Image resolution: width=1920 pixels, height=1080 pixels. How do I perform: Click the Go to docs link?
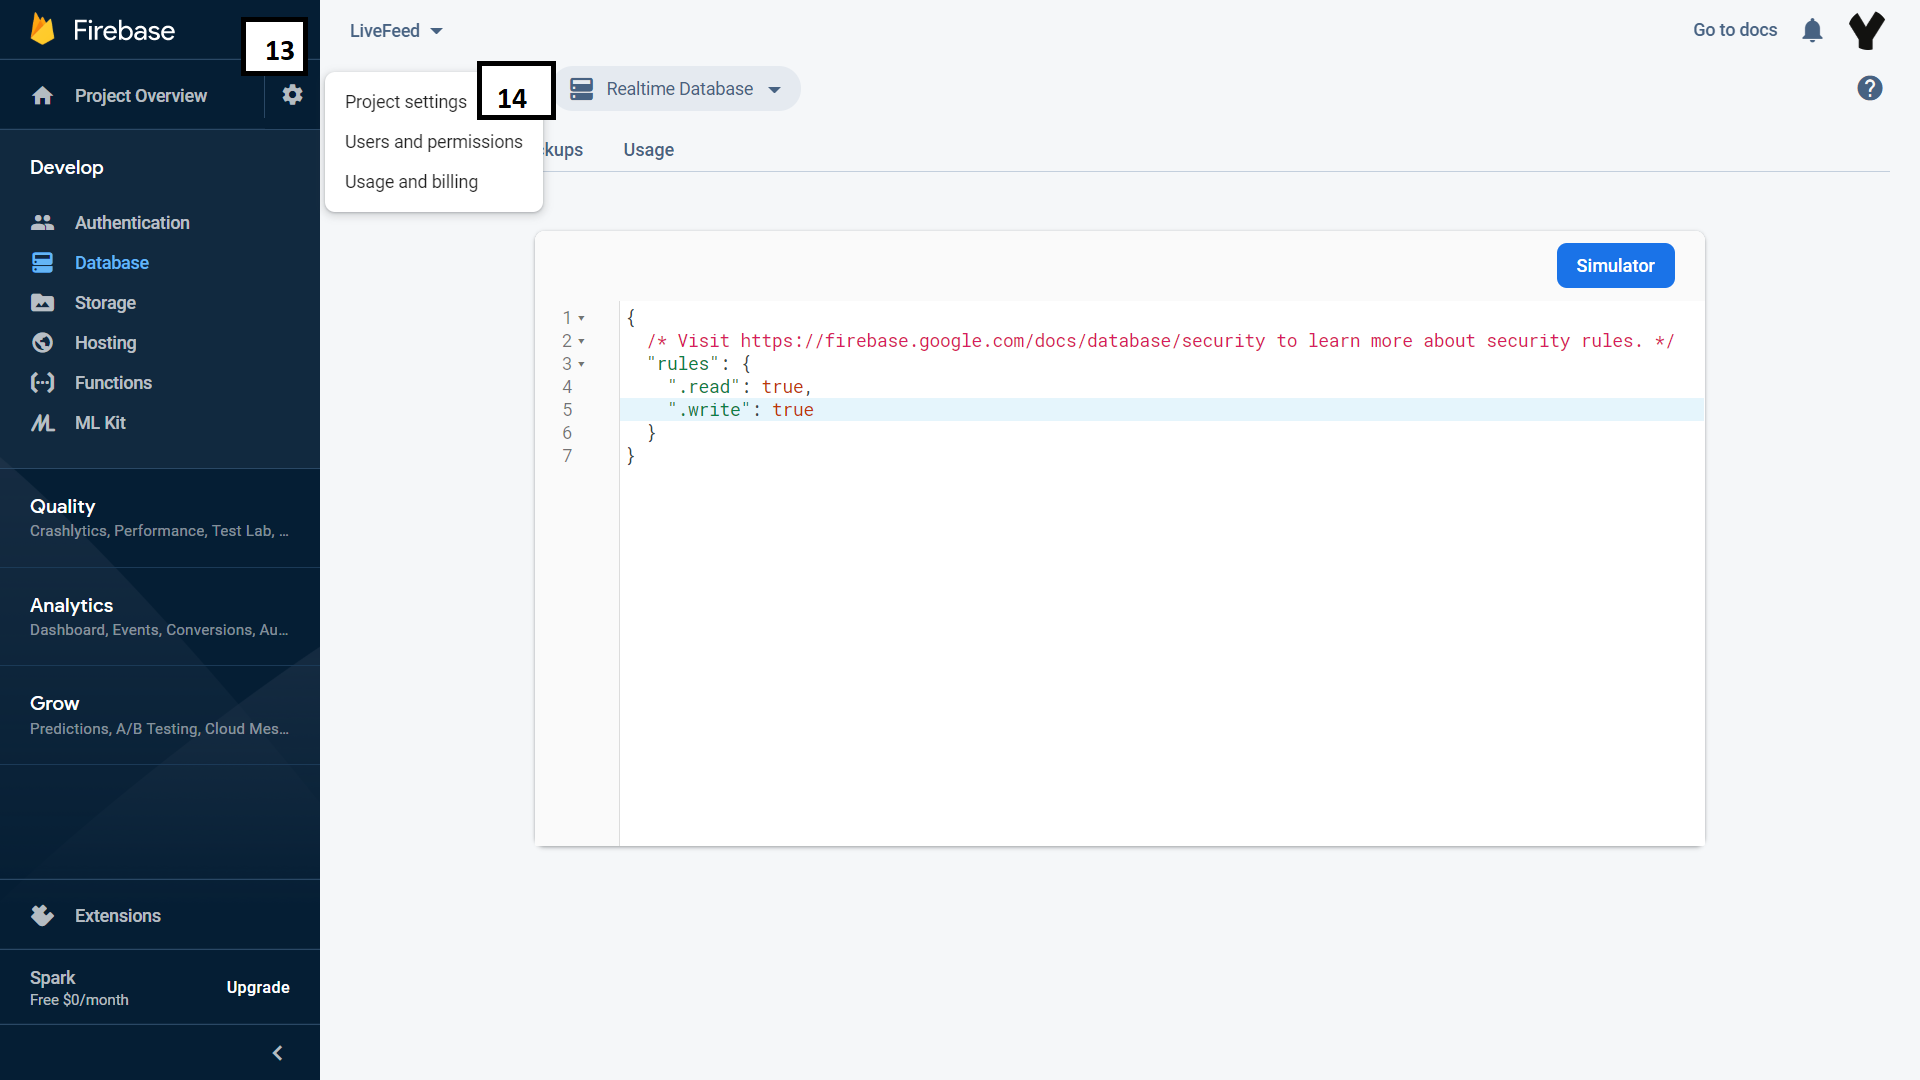coord(1735,30)
